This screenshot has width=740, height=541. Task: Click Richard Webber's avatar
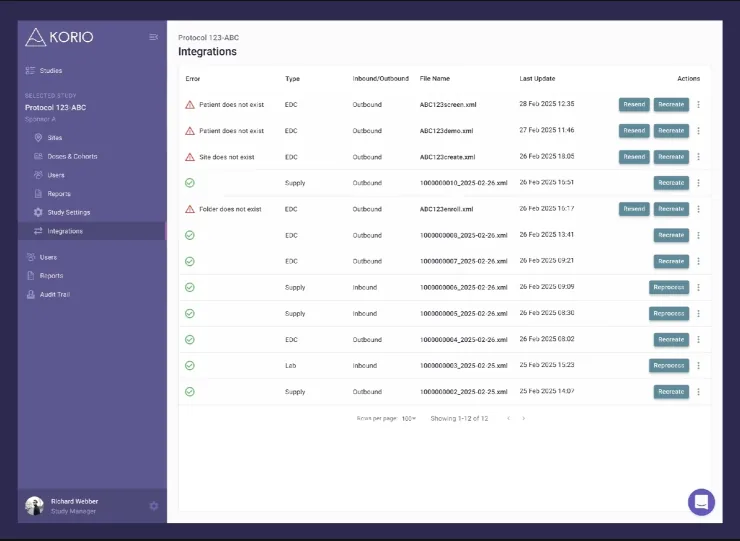34,506
